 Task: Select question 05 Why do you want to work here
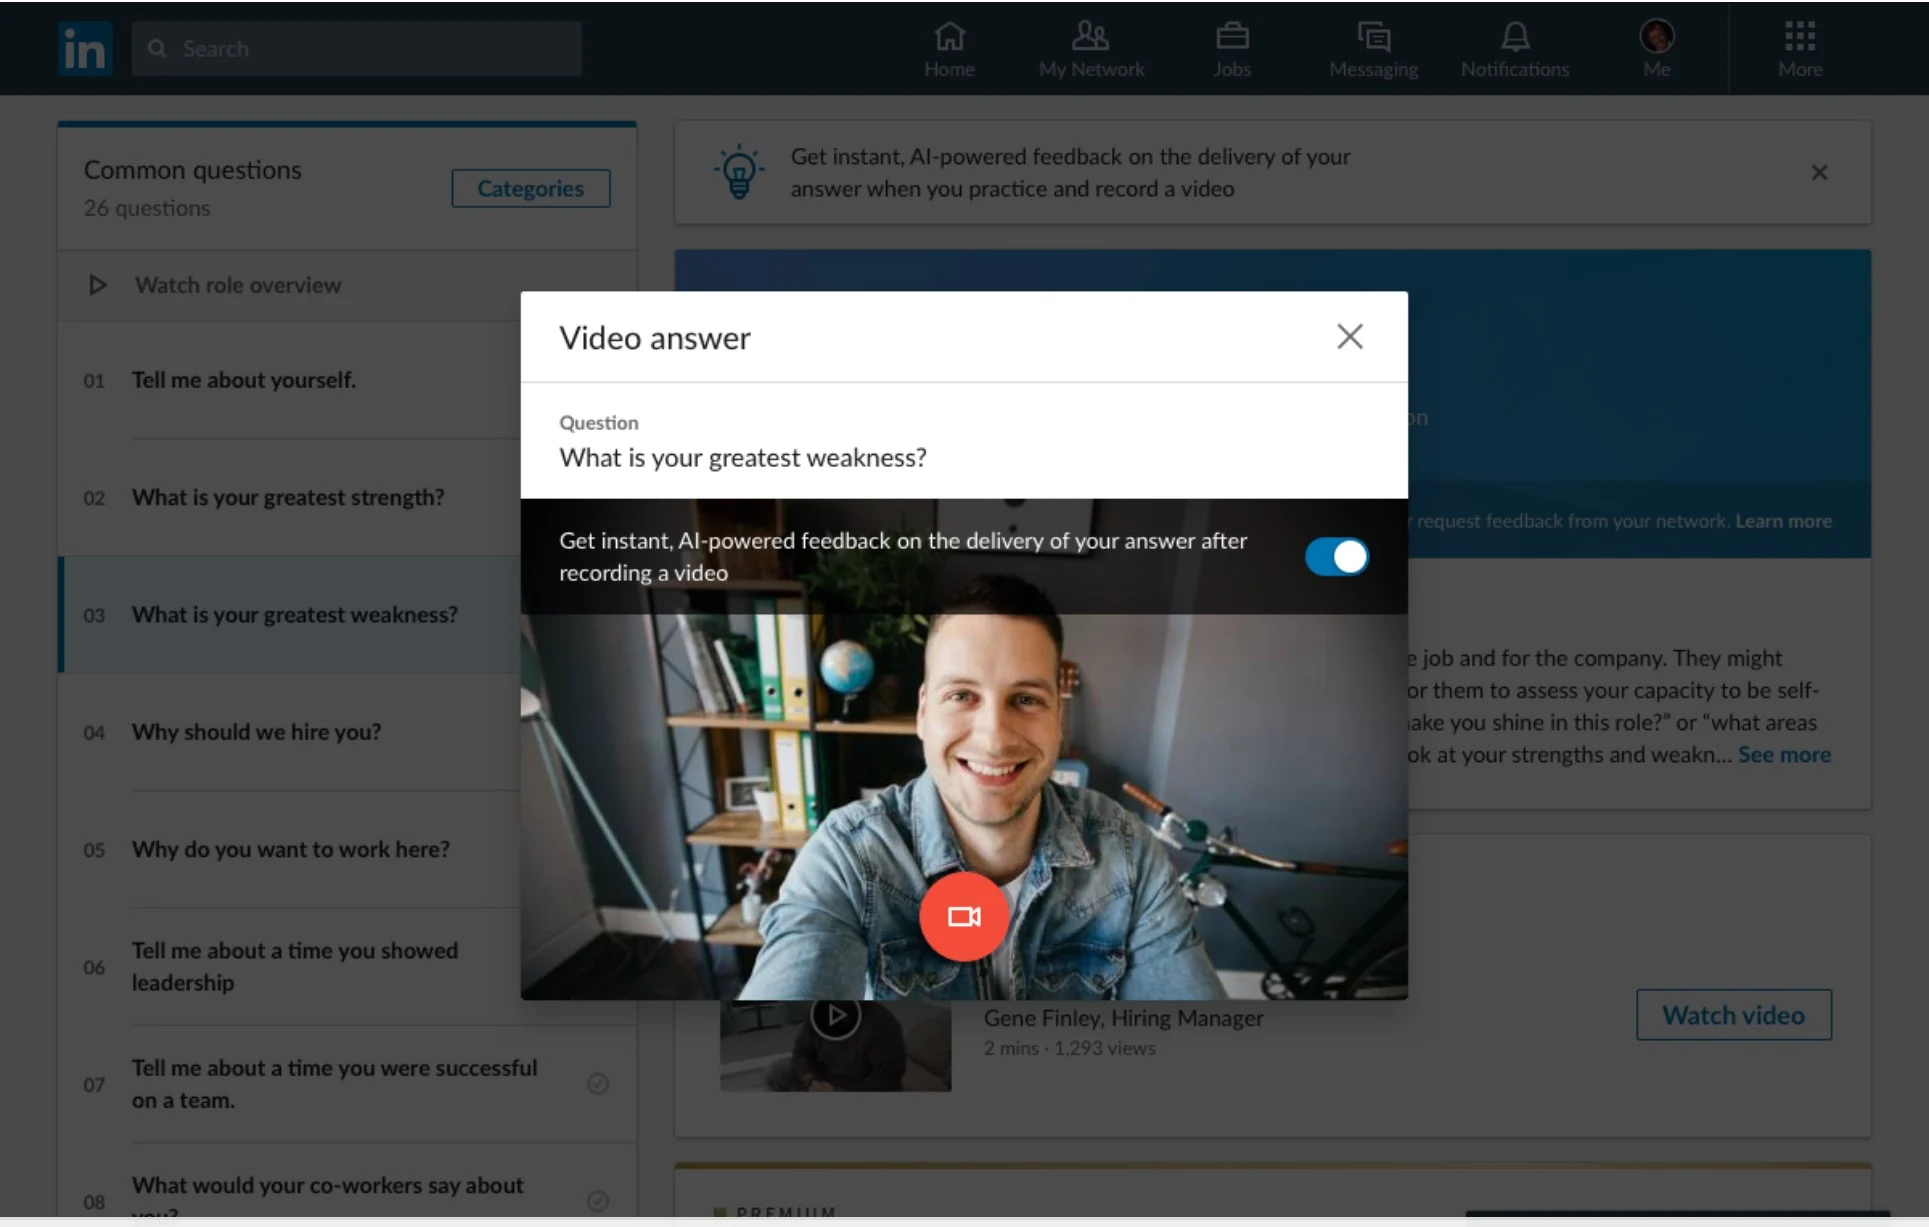tap(290, 849)
